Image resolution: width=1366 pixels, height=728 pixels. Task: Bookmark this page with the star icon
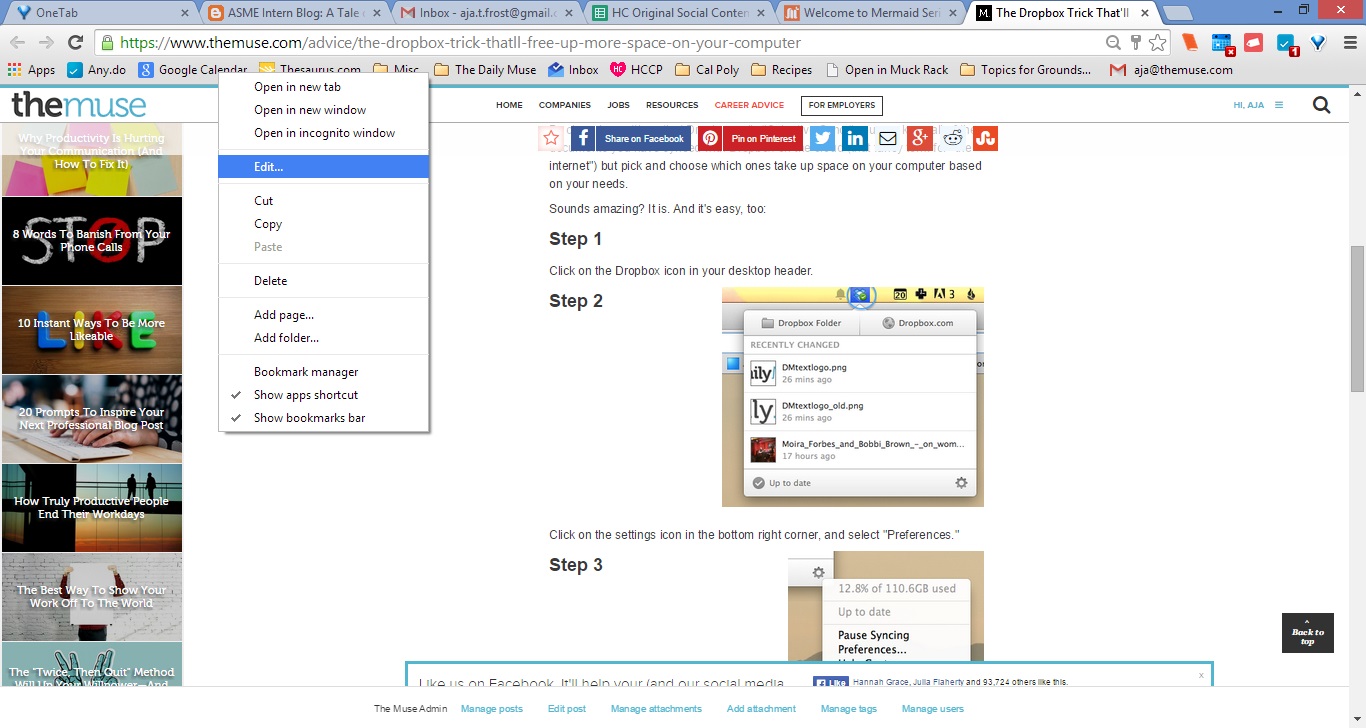click(1157, 43)
